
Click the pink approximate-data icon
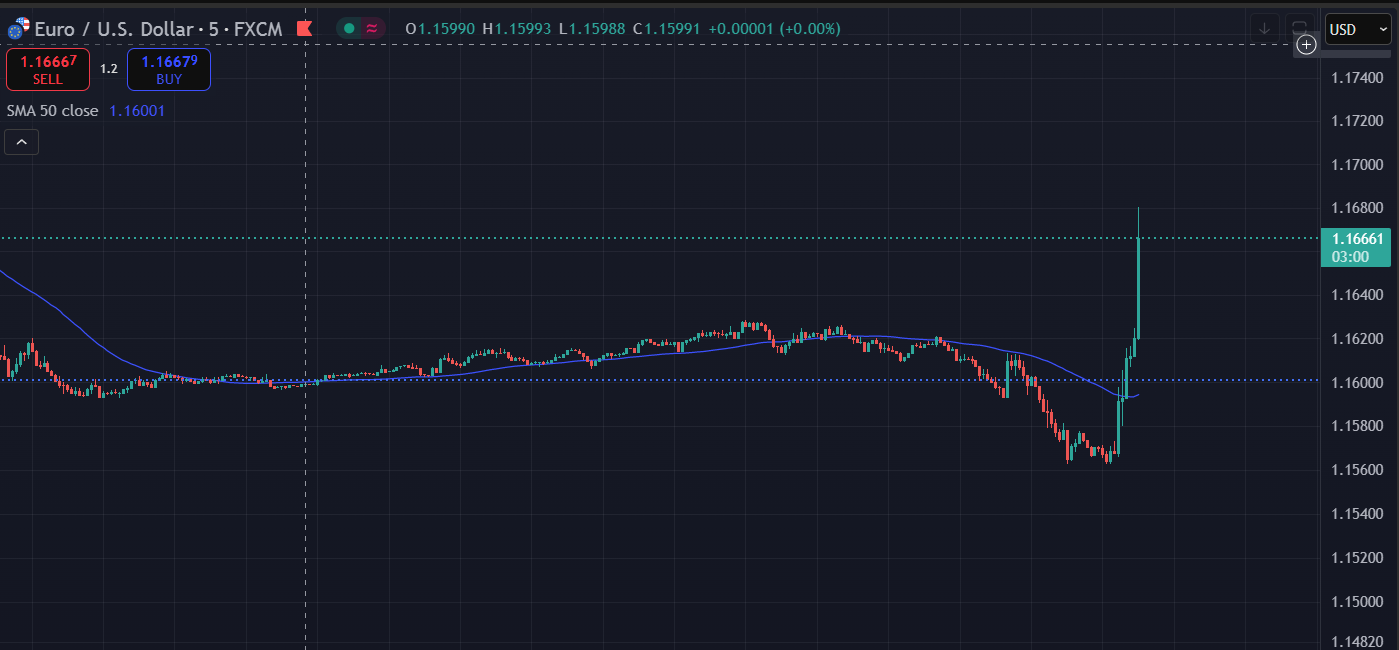(x=372, y=29)
